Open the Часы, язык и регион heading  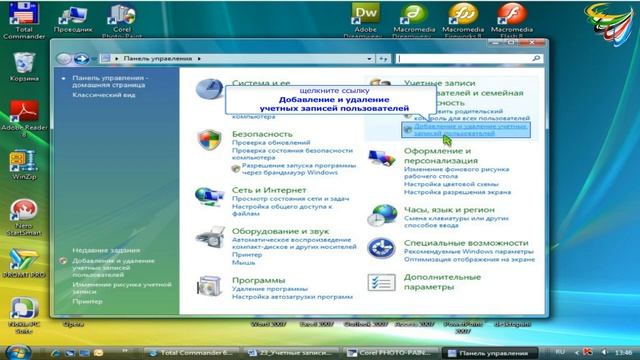coord(449,210)
